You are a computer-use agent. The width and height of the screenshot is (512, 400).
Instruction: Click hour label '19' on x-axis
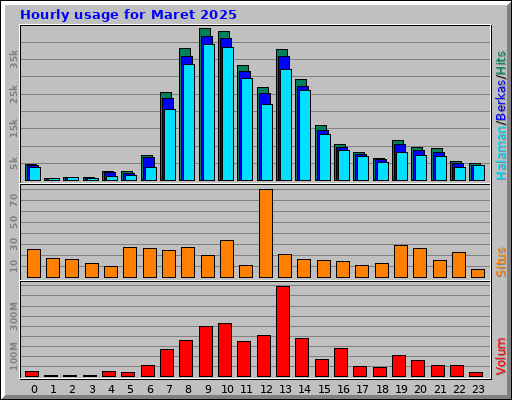point(401,389)
